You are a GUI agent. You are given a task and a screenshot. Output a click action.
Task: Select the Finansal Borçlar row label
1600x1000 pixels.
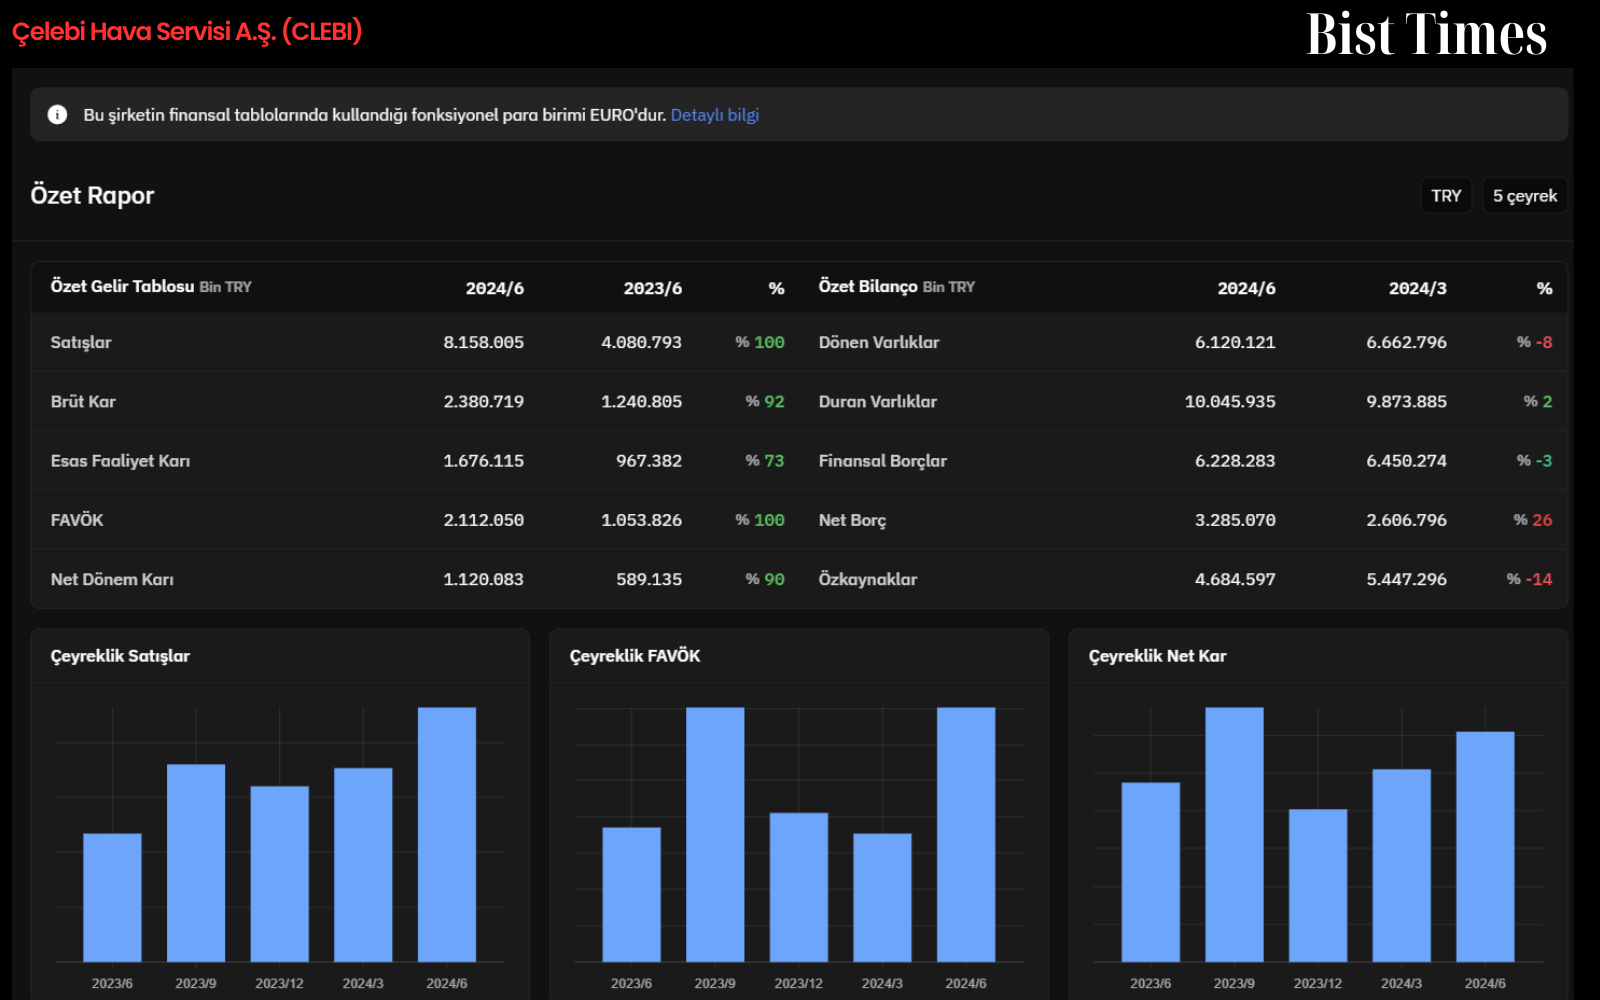point(882,461)
